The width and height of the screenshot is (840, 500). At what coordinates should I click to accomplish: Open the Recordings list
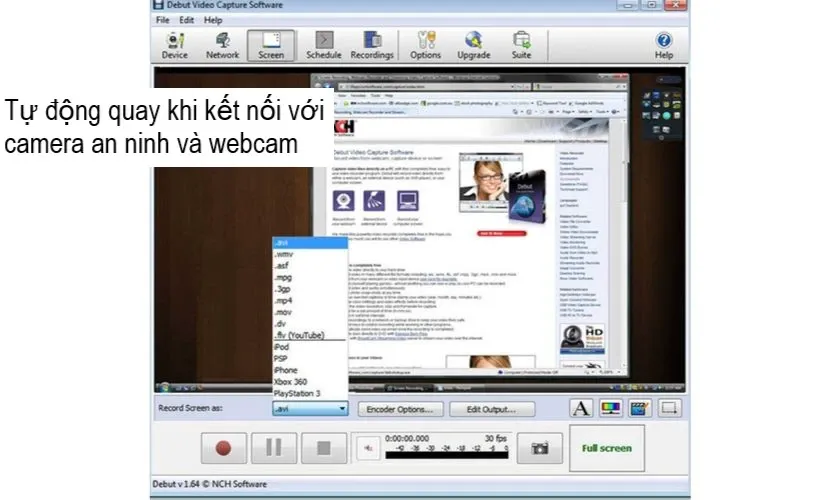coord(371,45)
